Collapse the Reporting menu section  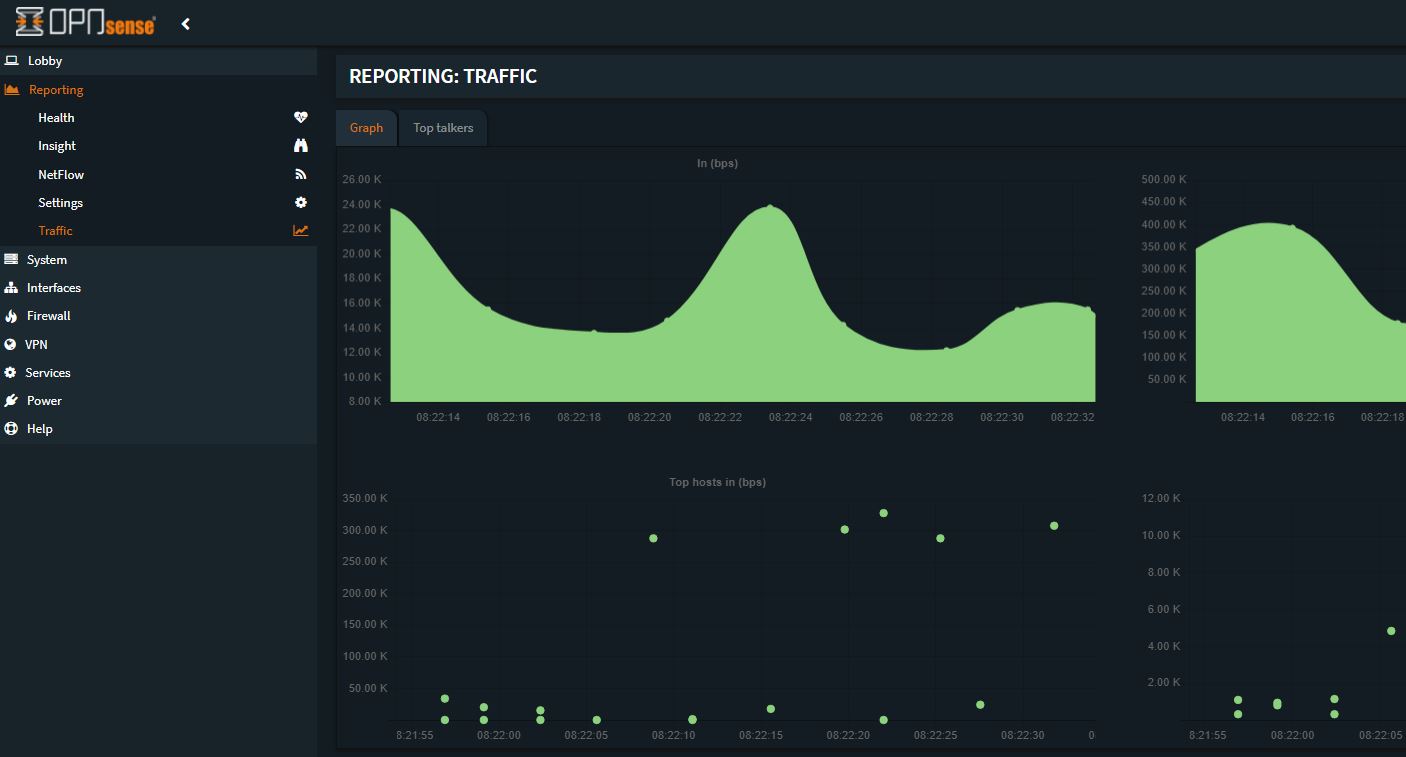(x=56, y=90)
